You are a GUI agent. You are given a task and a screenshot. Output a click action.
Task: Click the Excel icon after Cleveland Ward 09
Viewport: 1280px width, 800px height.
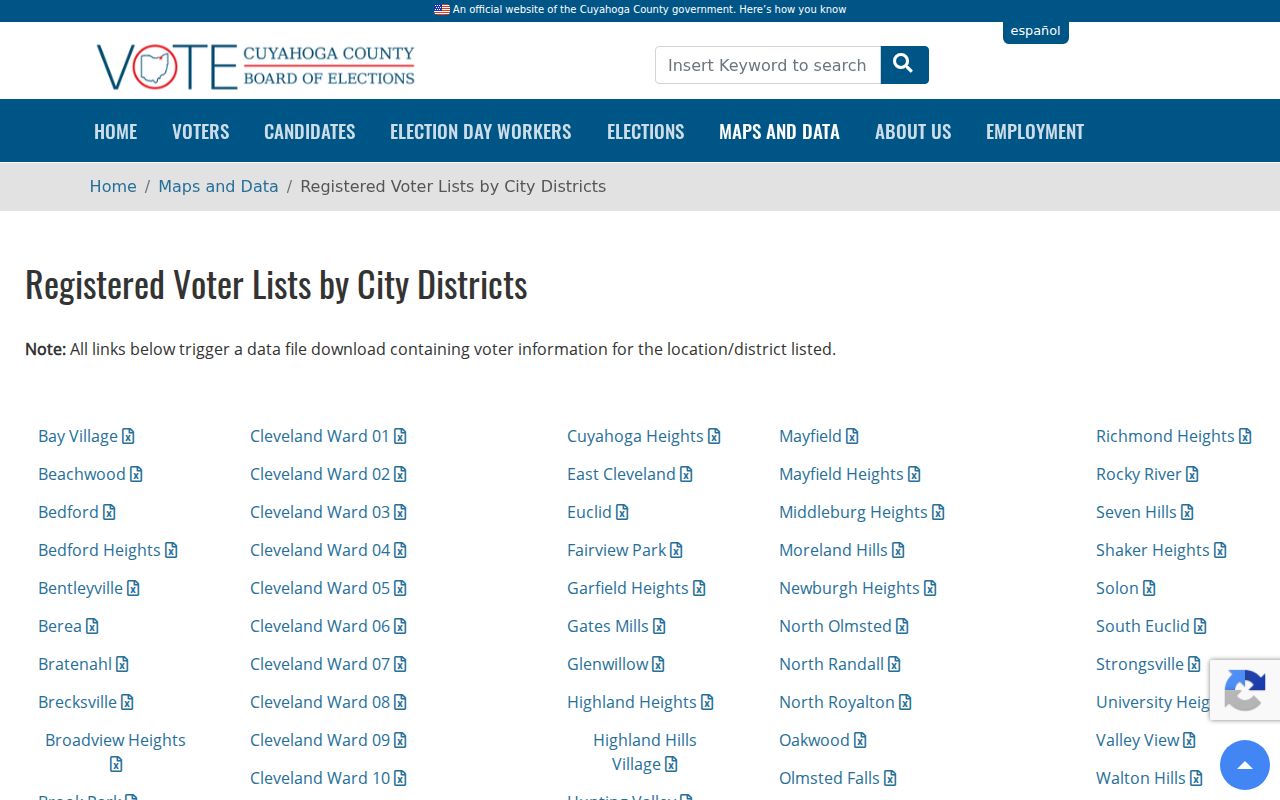tap(400, 740)
